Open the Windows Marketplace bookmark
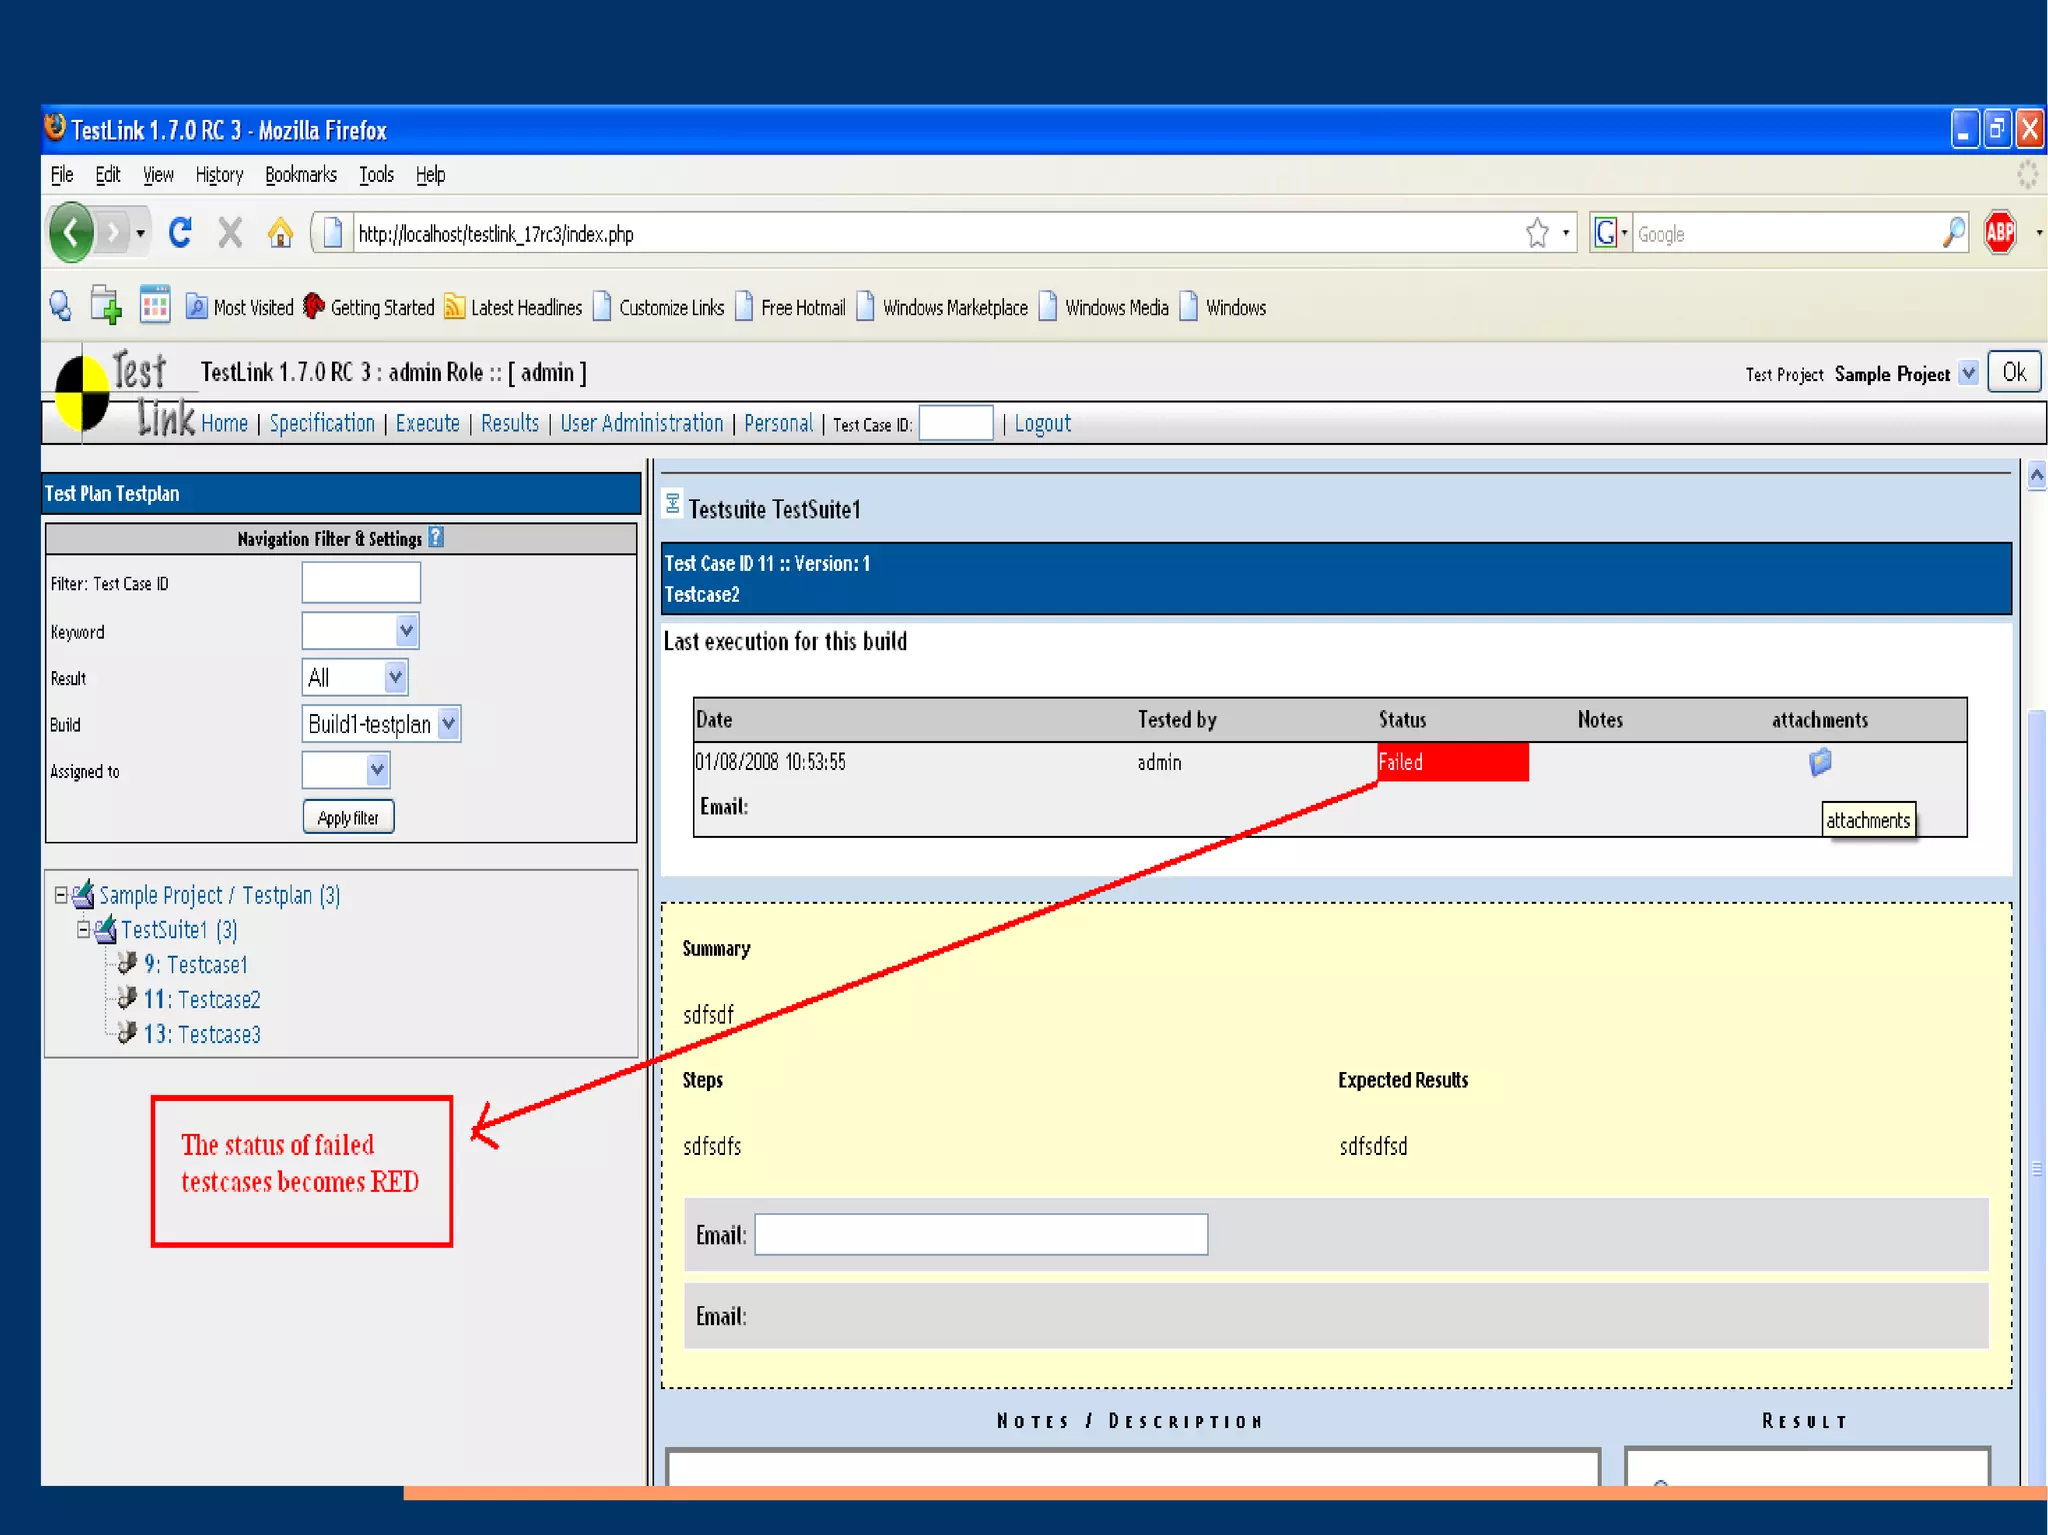This screenshot has width=2048, height=1535. (942, 307)
